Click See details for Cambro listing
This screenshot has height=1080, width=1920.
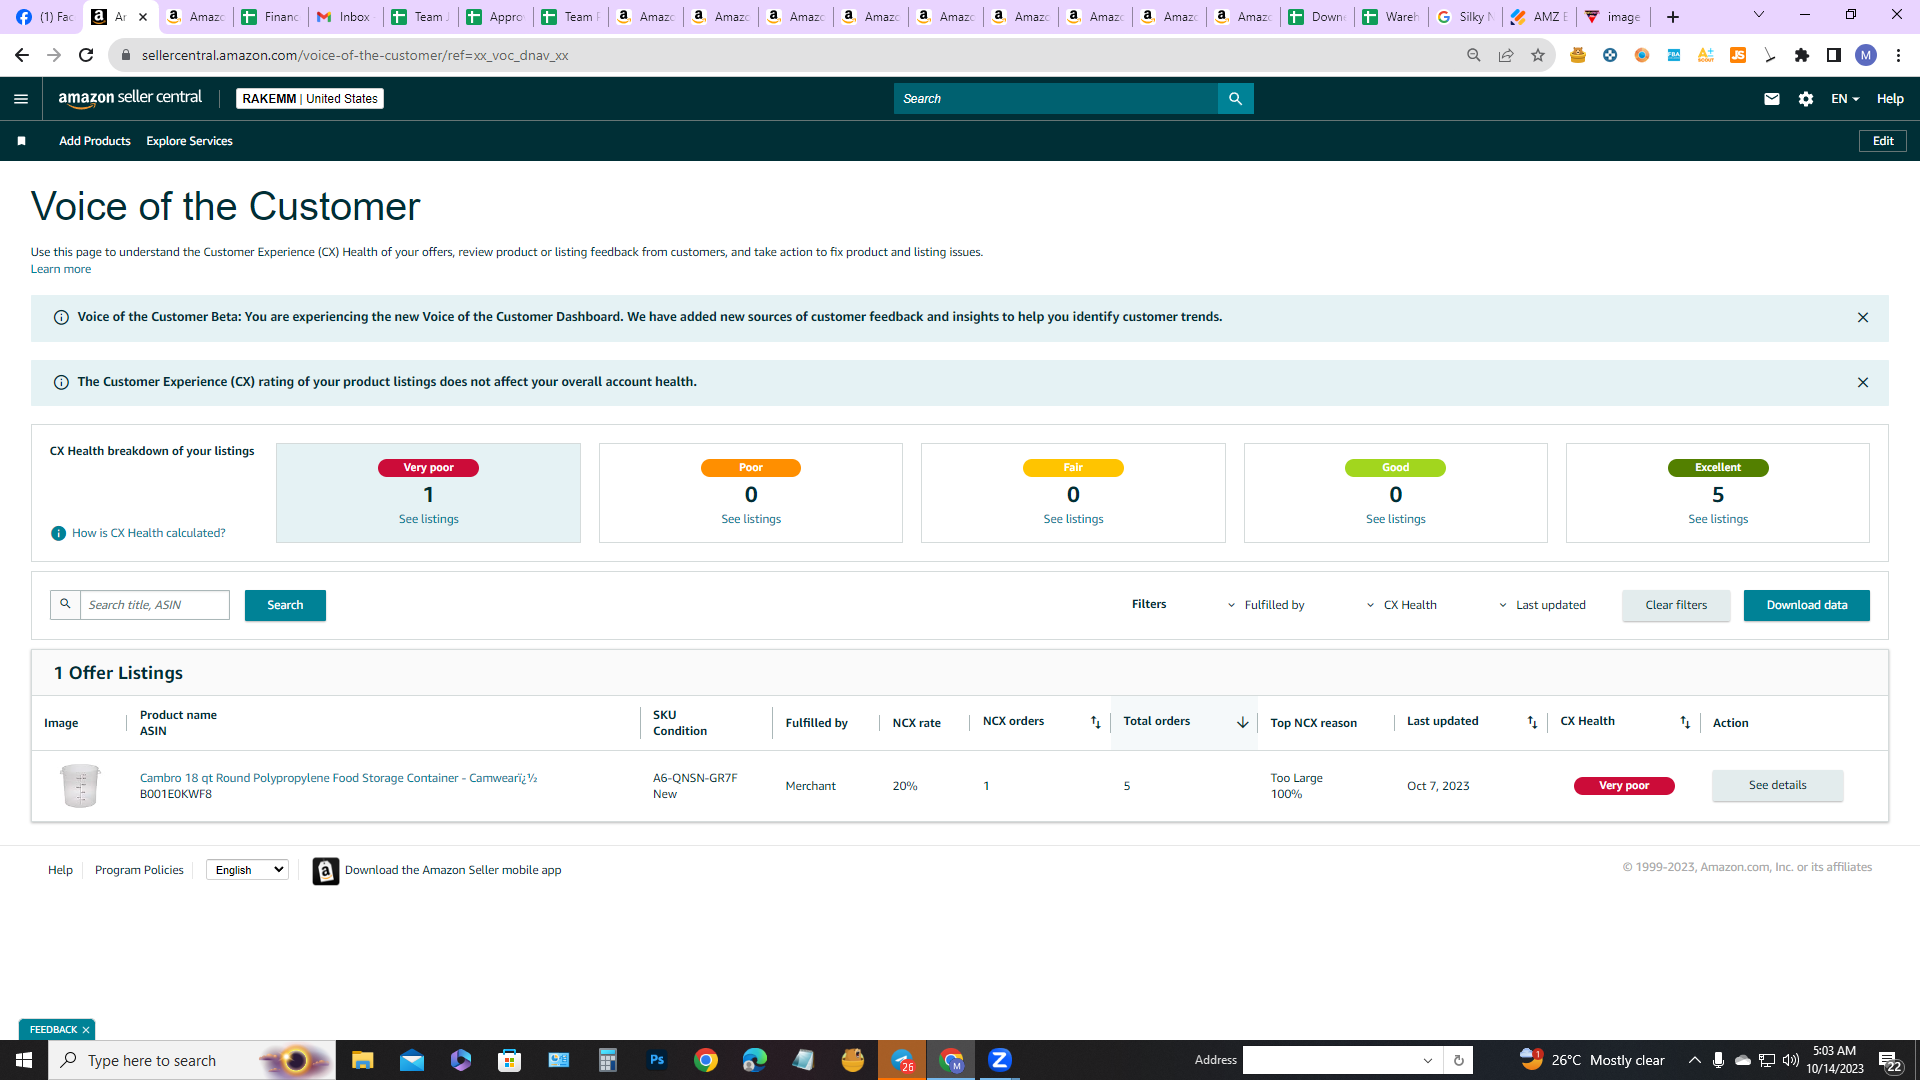[1777, 785]
